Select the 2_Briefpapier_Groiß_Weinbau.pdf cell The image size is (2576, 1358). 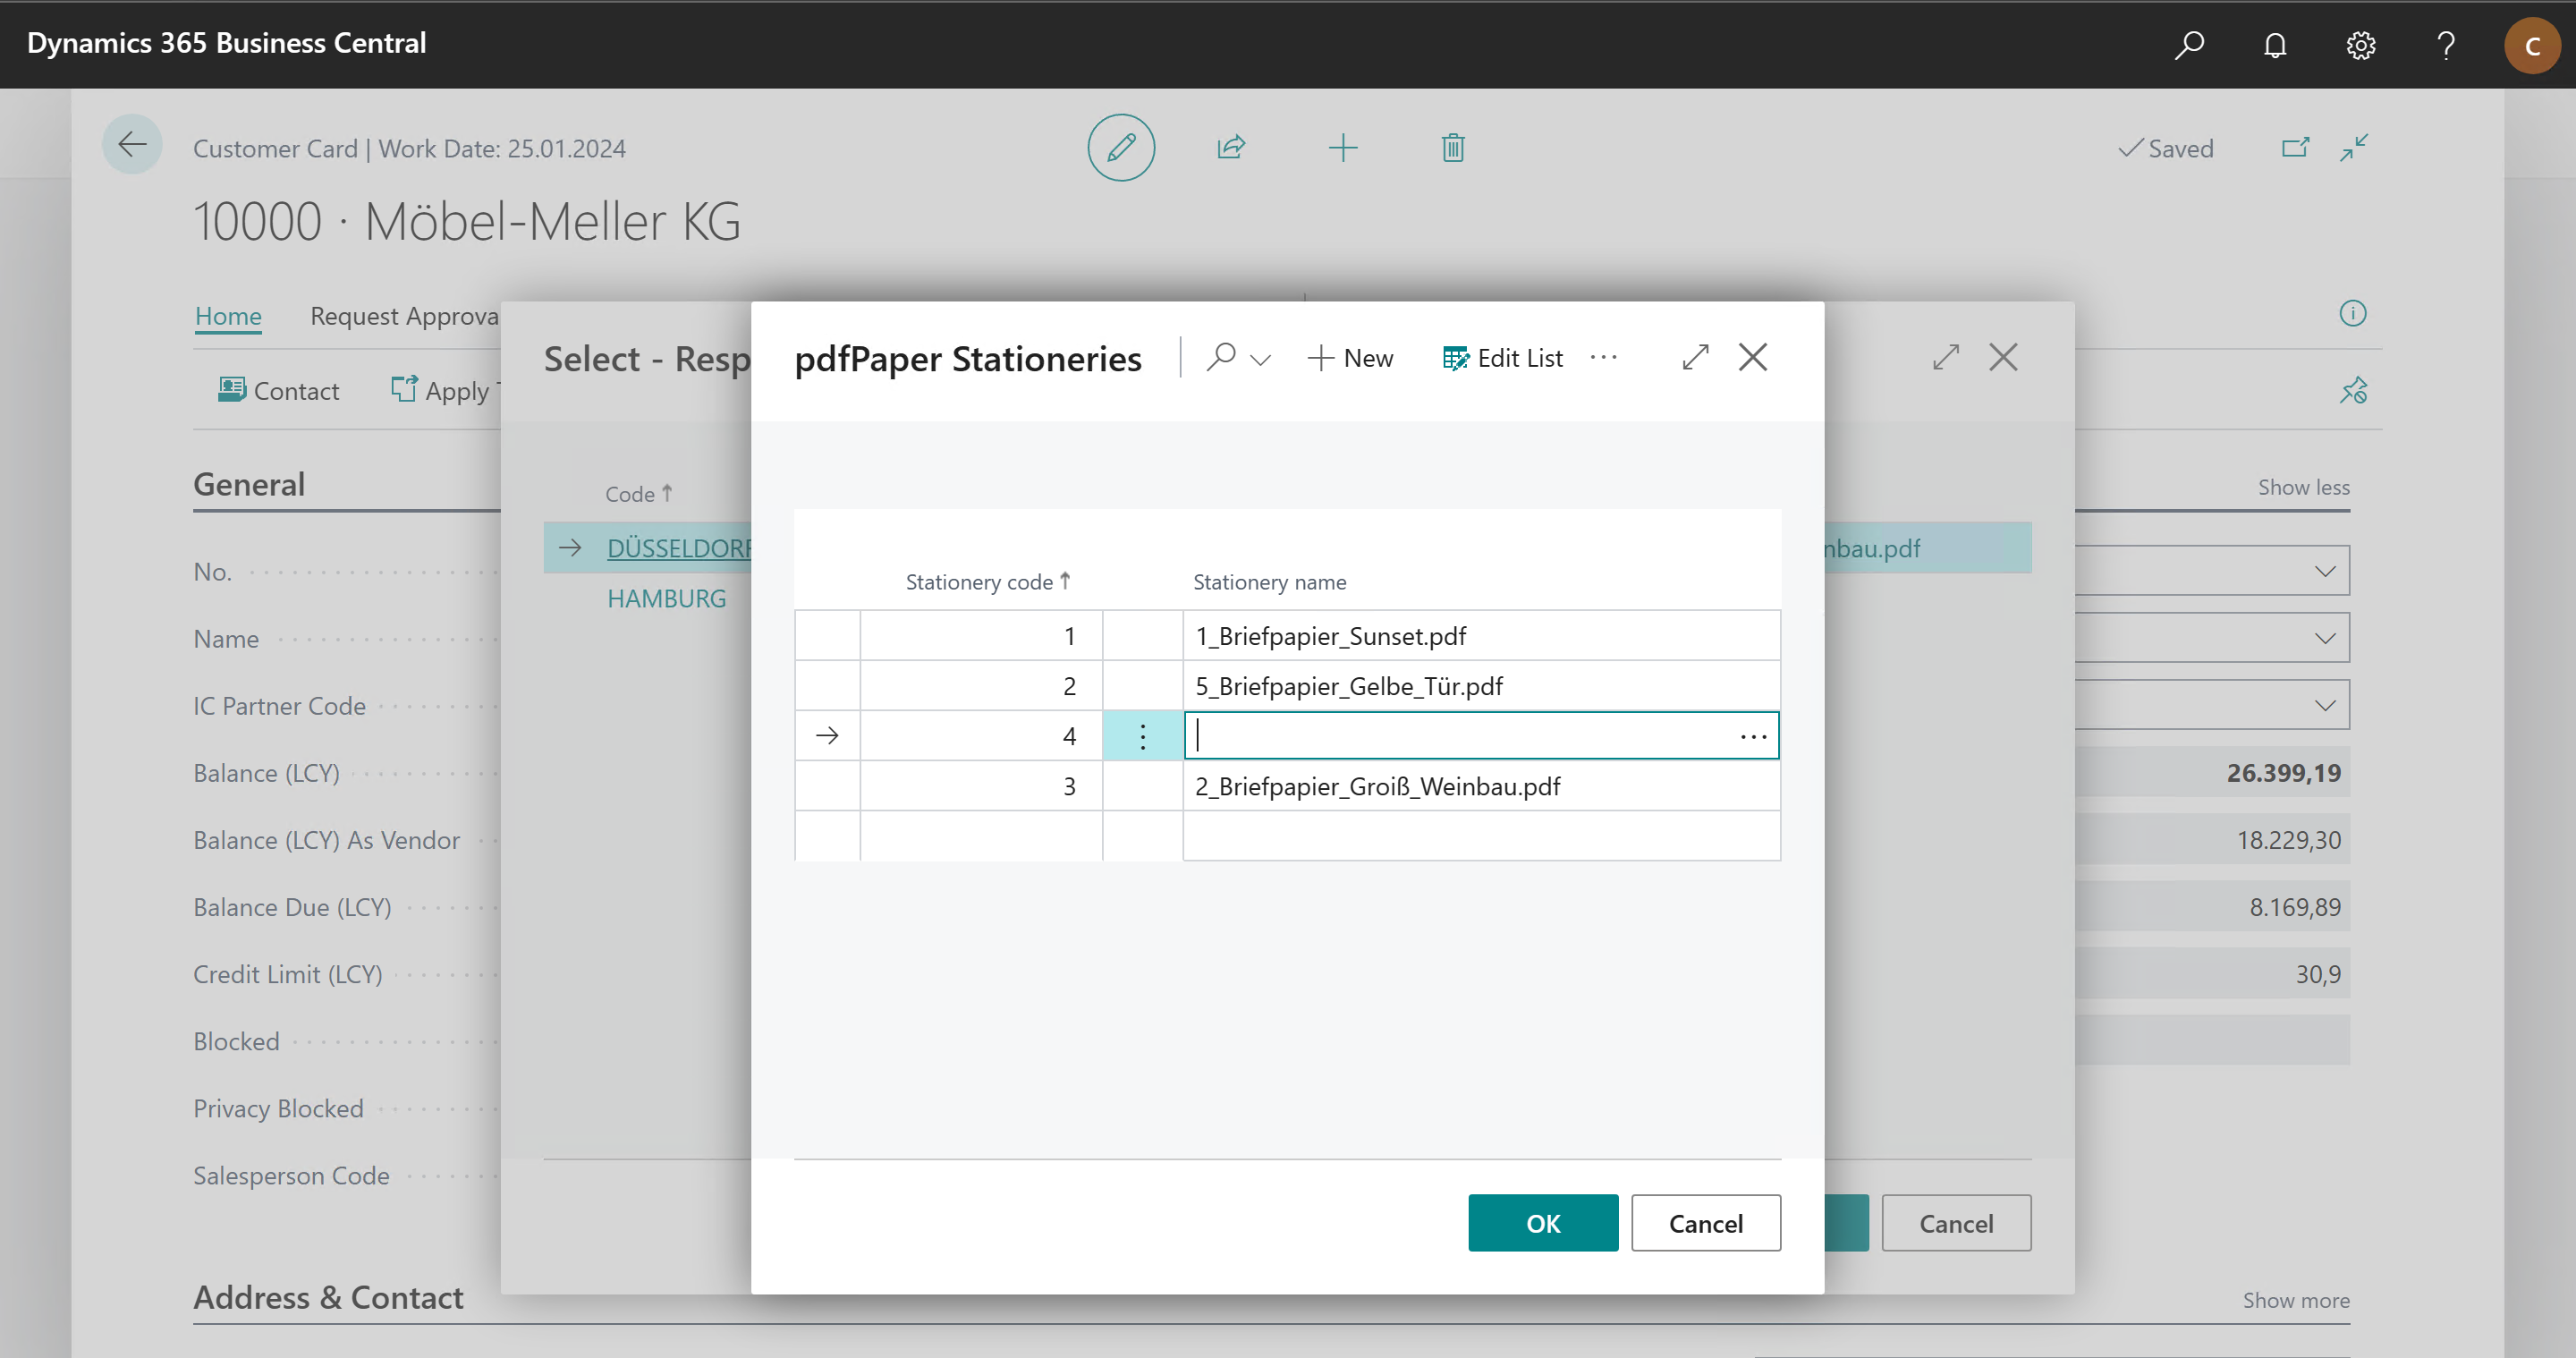coord(1481,786)
